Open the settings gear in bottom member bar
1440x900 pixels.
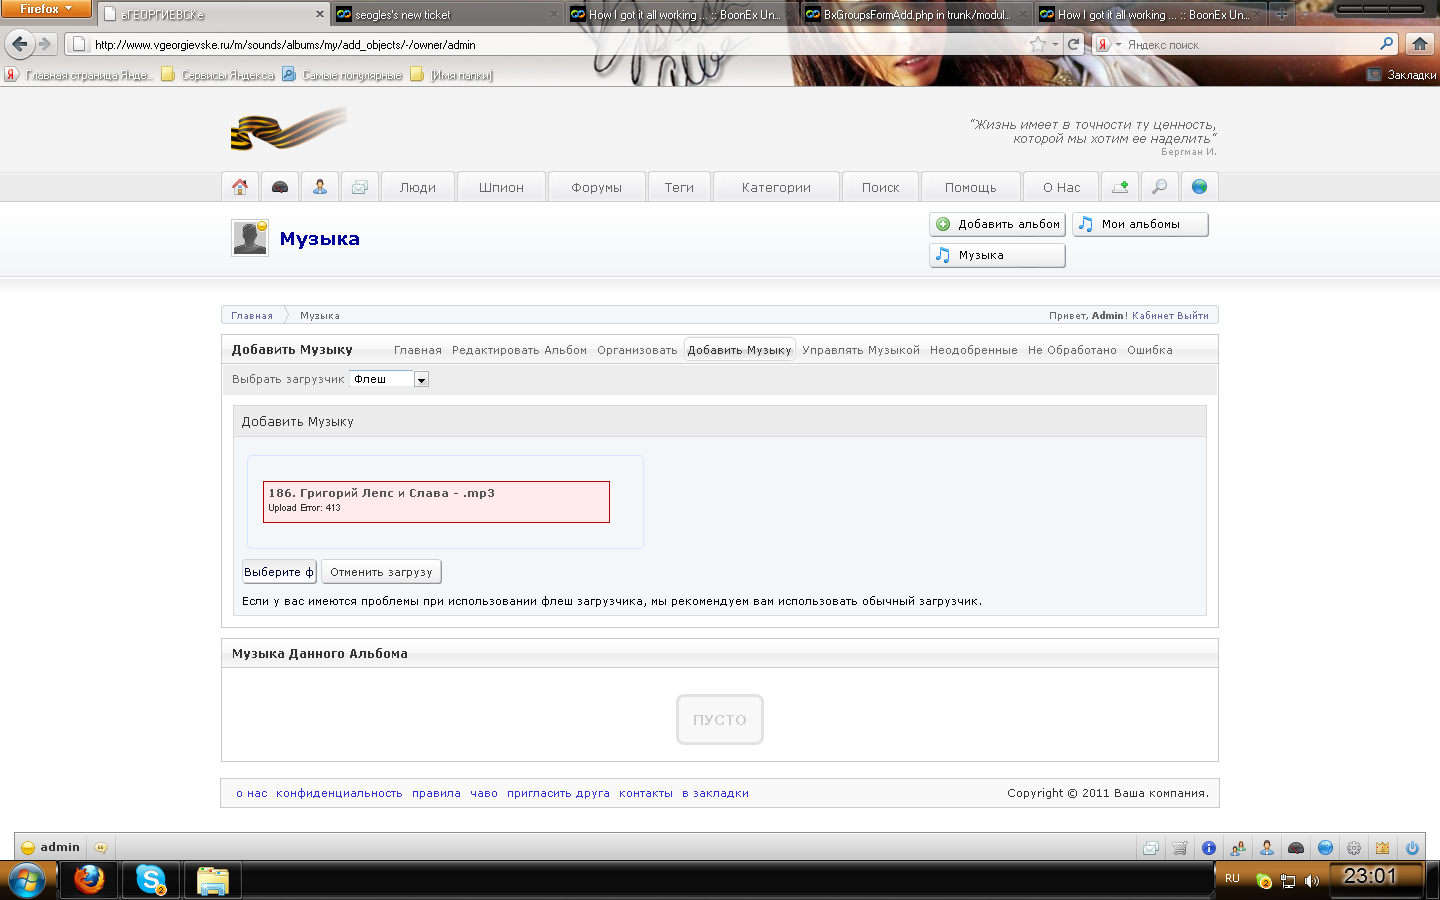tap(1354, 848)
